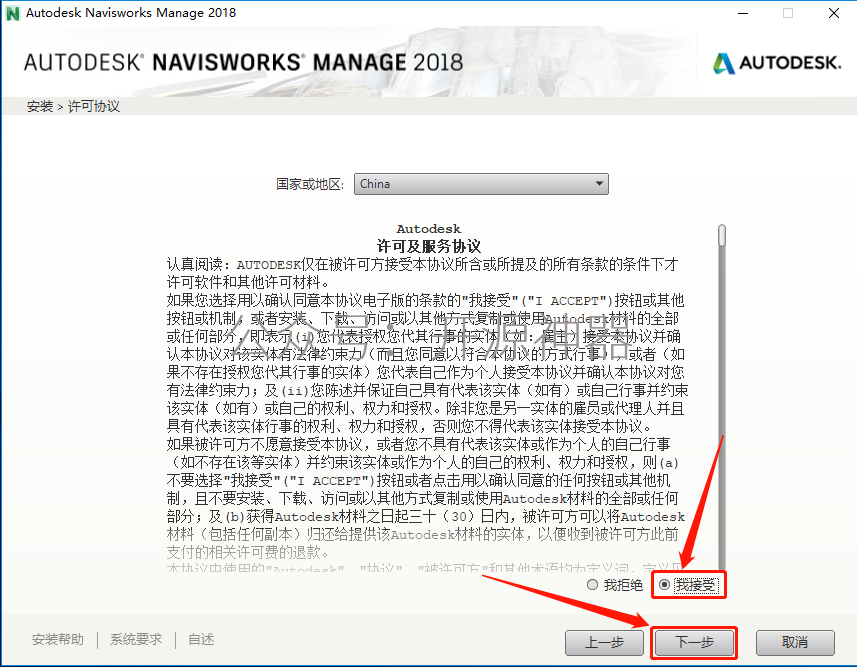This screenshot has height=667, width=857.
Task: Click the license agreement scrollbar thumb
Action: 722,235
